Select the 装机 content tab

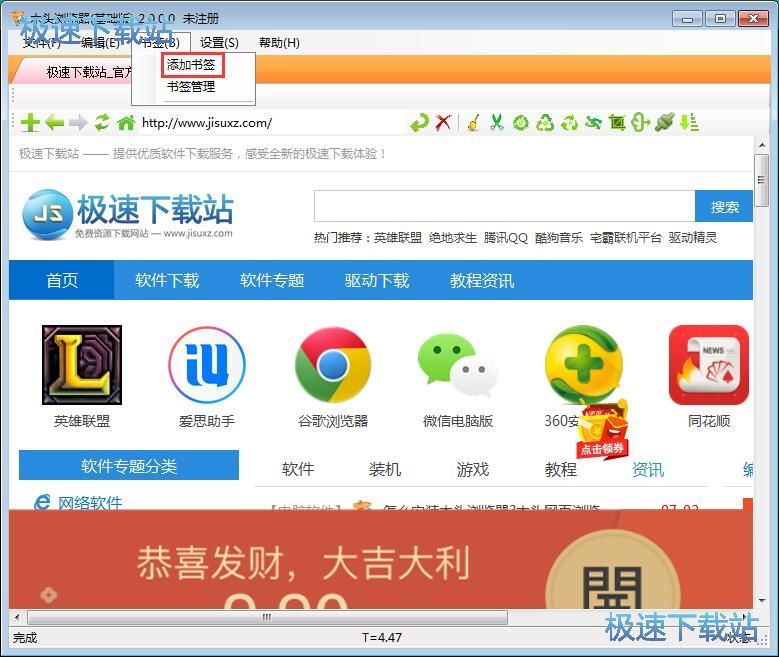pyautogui.click(x=385, y=469)
